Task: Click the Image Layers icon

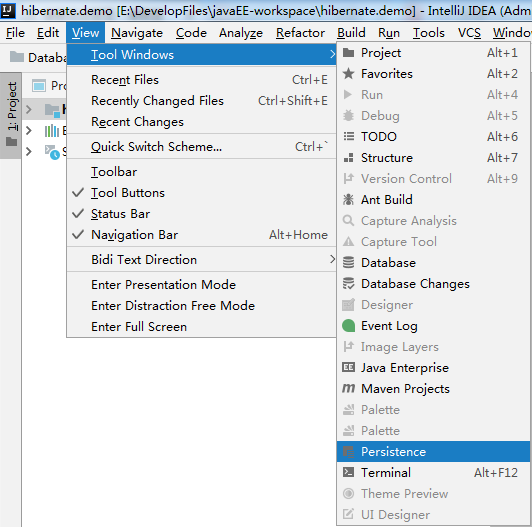Action: tap(348, 346)
